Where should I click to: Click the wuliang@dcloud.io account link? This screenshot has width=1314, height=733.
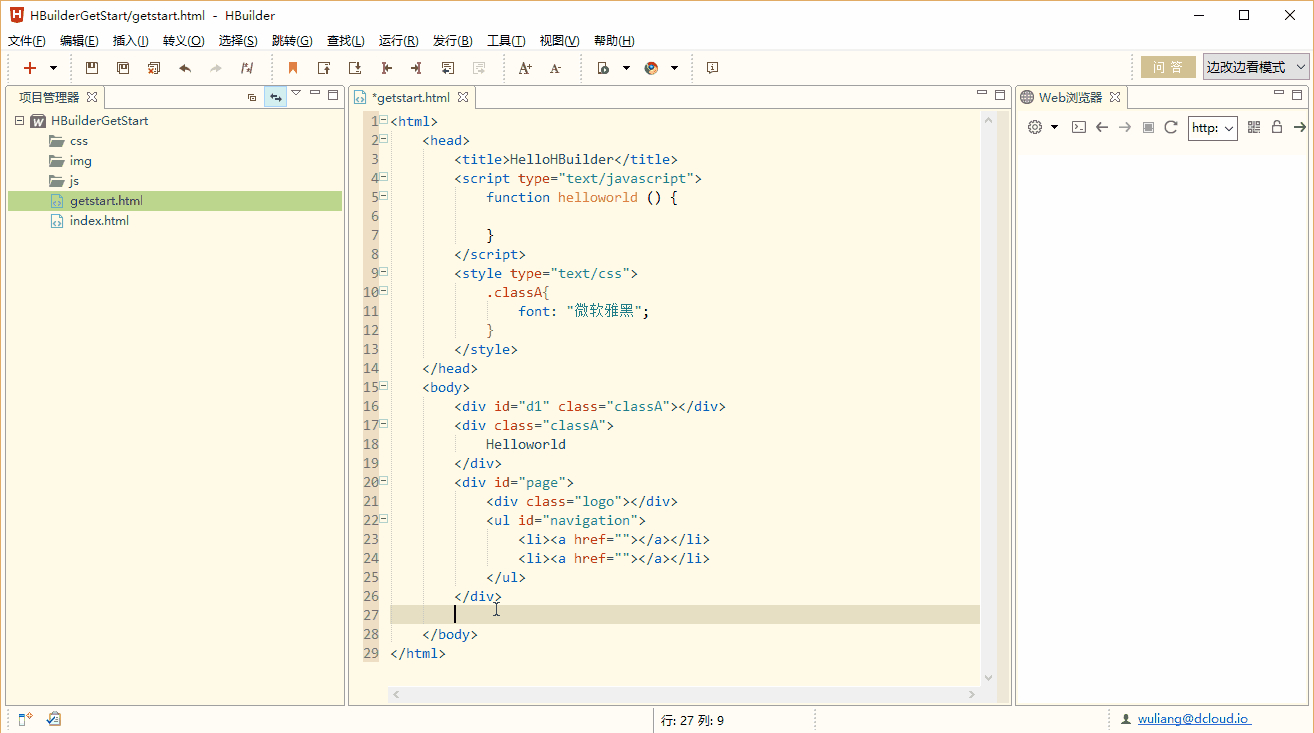coord(1194,718)
